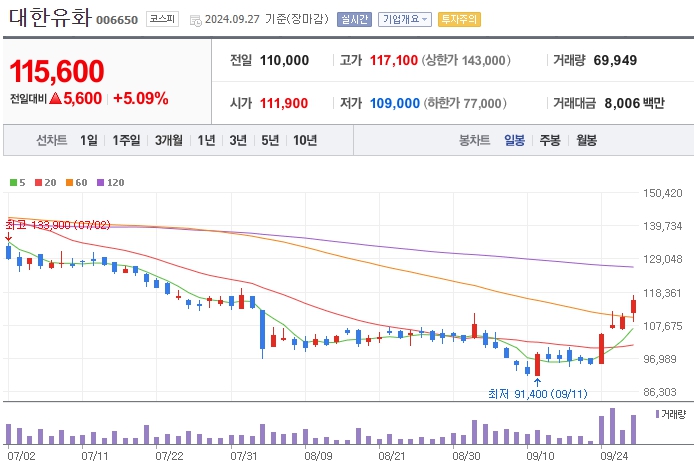Select the 1주일 line chart tab

pyautogui.click(x=126, y=140)
